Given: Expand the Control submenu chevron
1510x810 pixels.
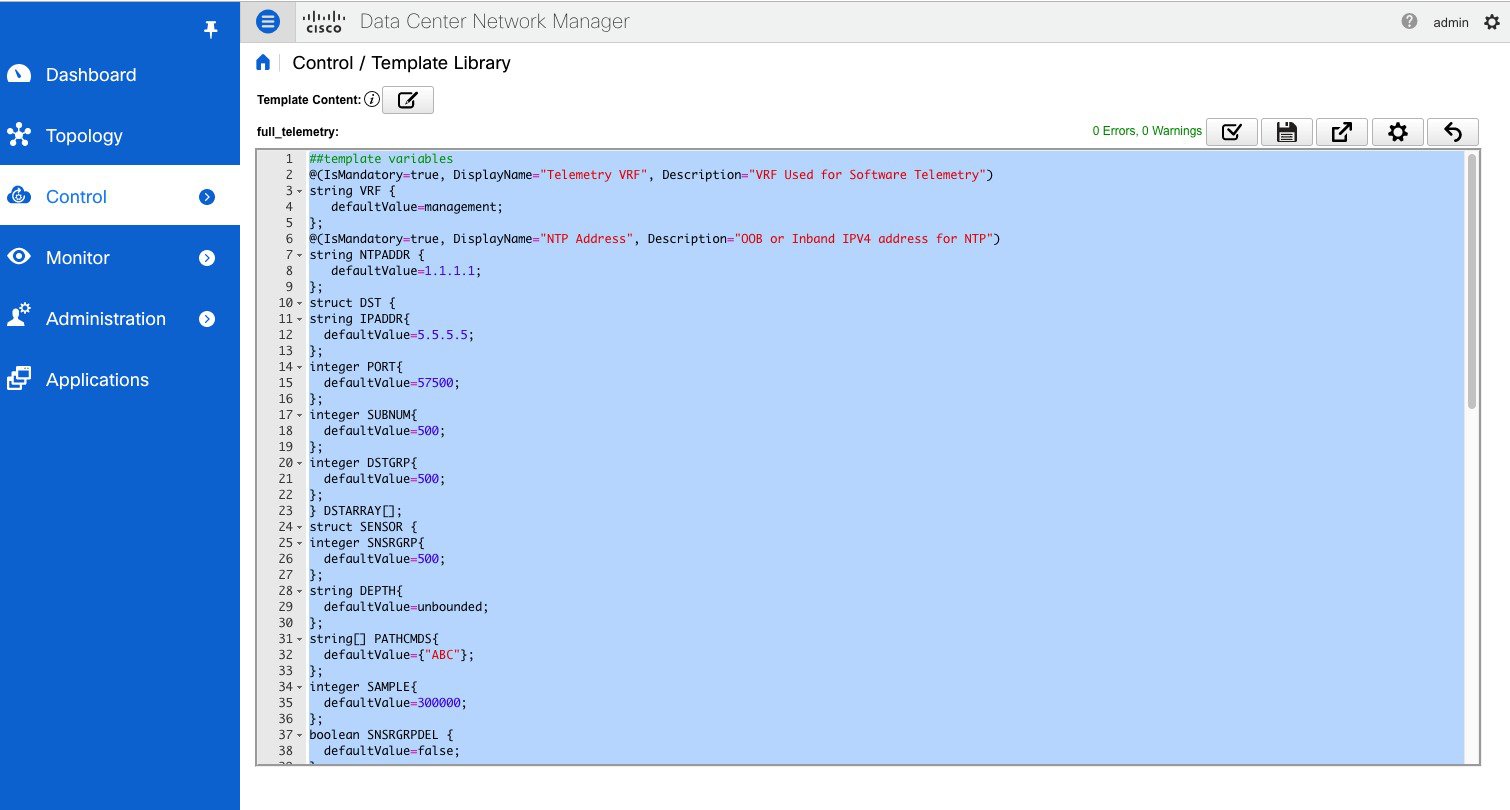Looking at the screenshot, I should coord(207,197).
